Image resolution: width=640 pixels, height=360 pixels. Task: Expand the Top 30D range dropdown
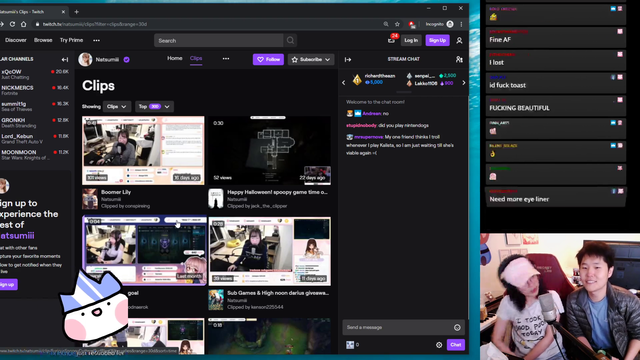(x=154, y=107)
